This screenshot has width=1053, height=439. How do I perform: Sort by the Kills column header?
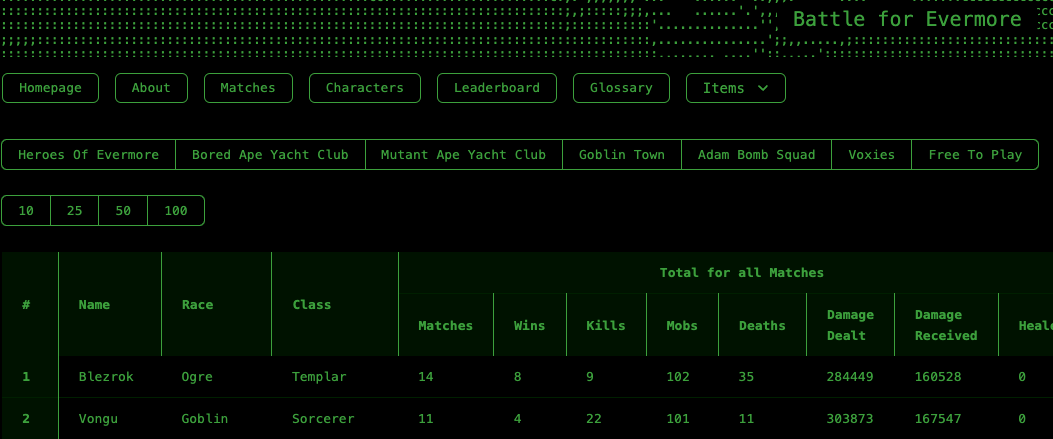pyautogui.click(x=606, y=326)
